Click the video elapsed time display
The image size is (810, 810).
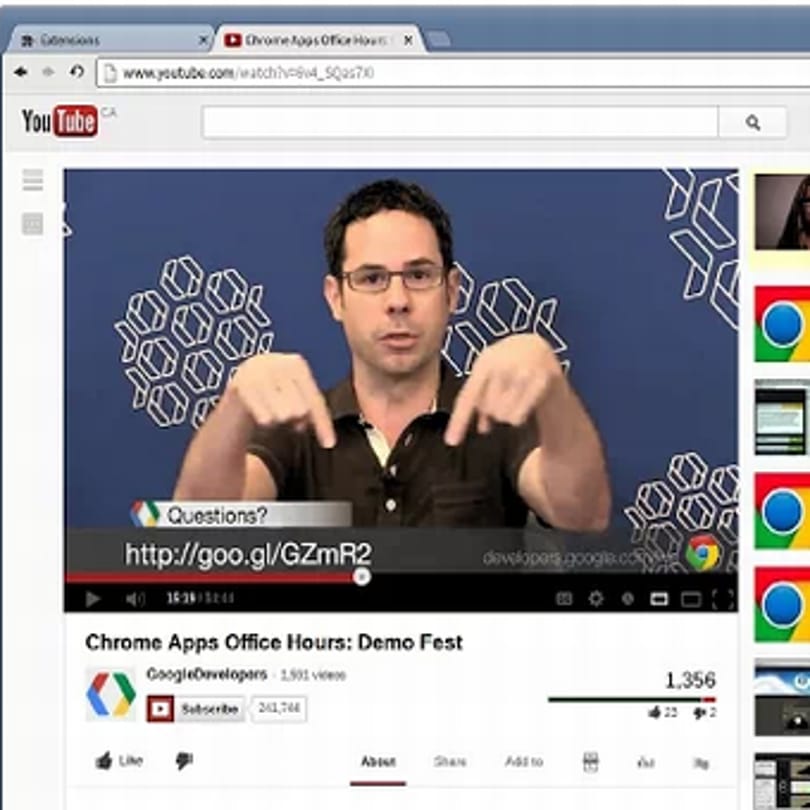tap(181, 598)
